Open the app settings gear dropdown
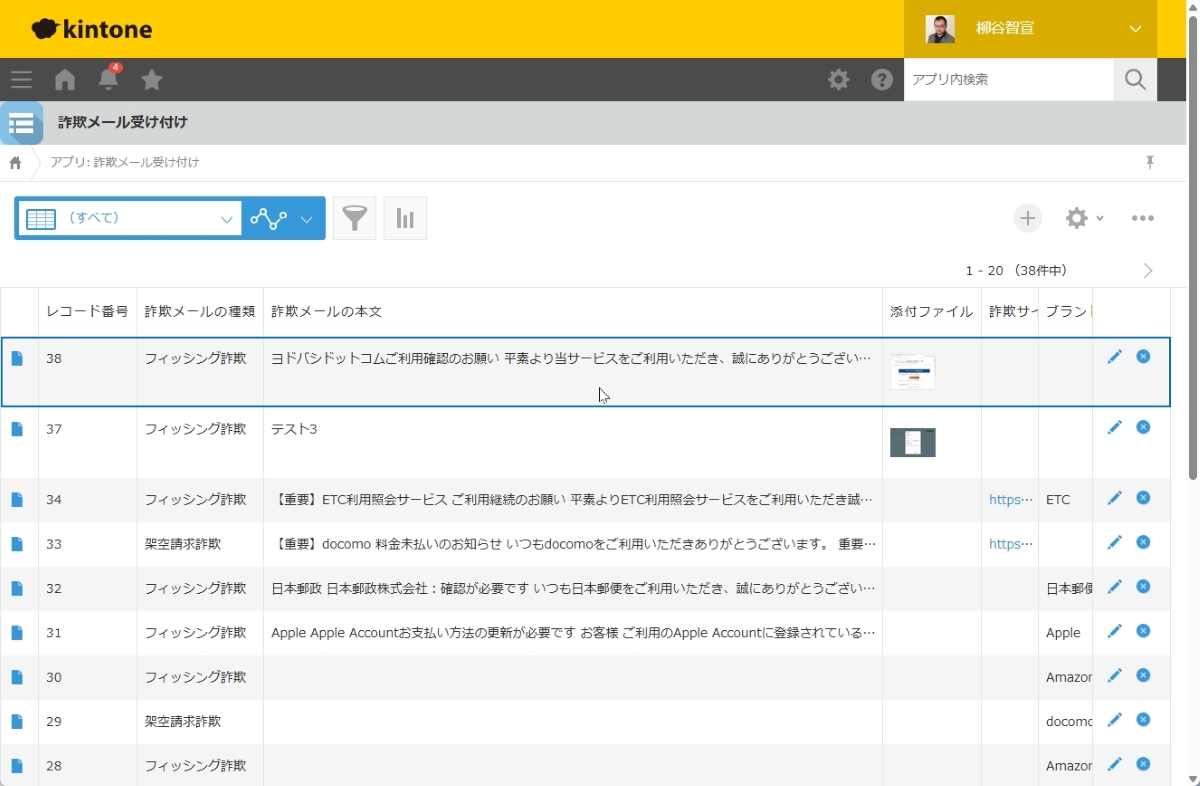 coord(1083,218)
